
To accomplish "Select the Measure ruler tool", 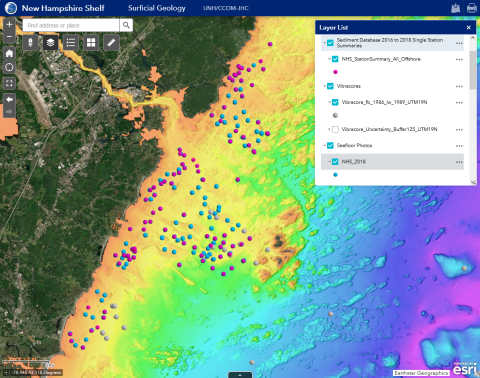I will pyautogui.click(x=111, y=43).
